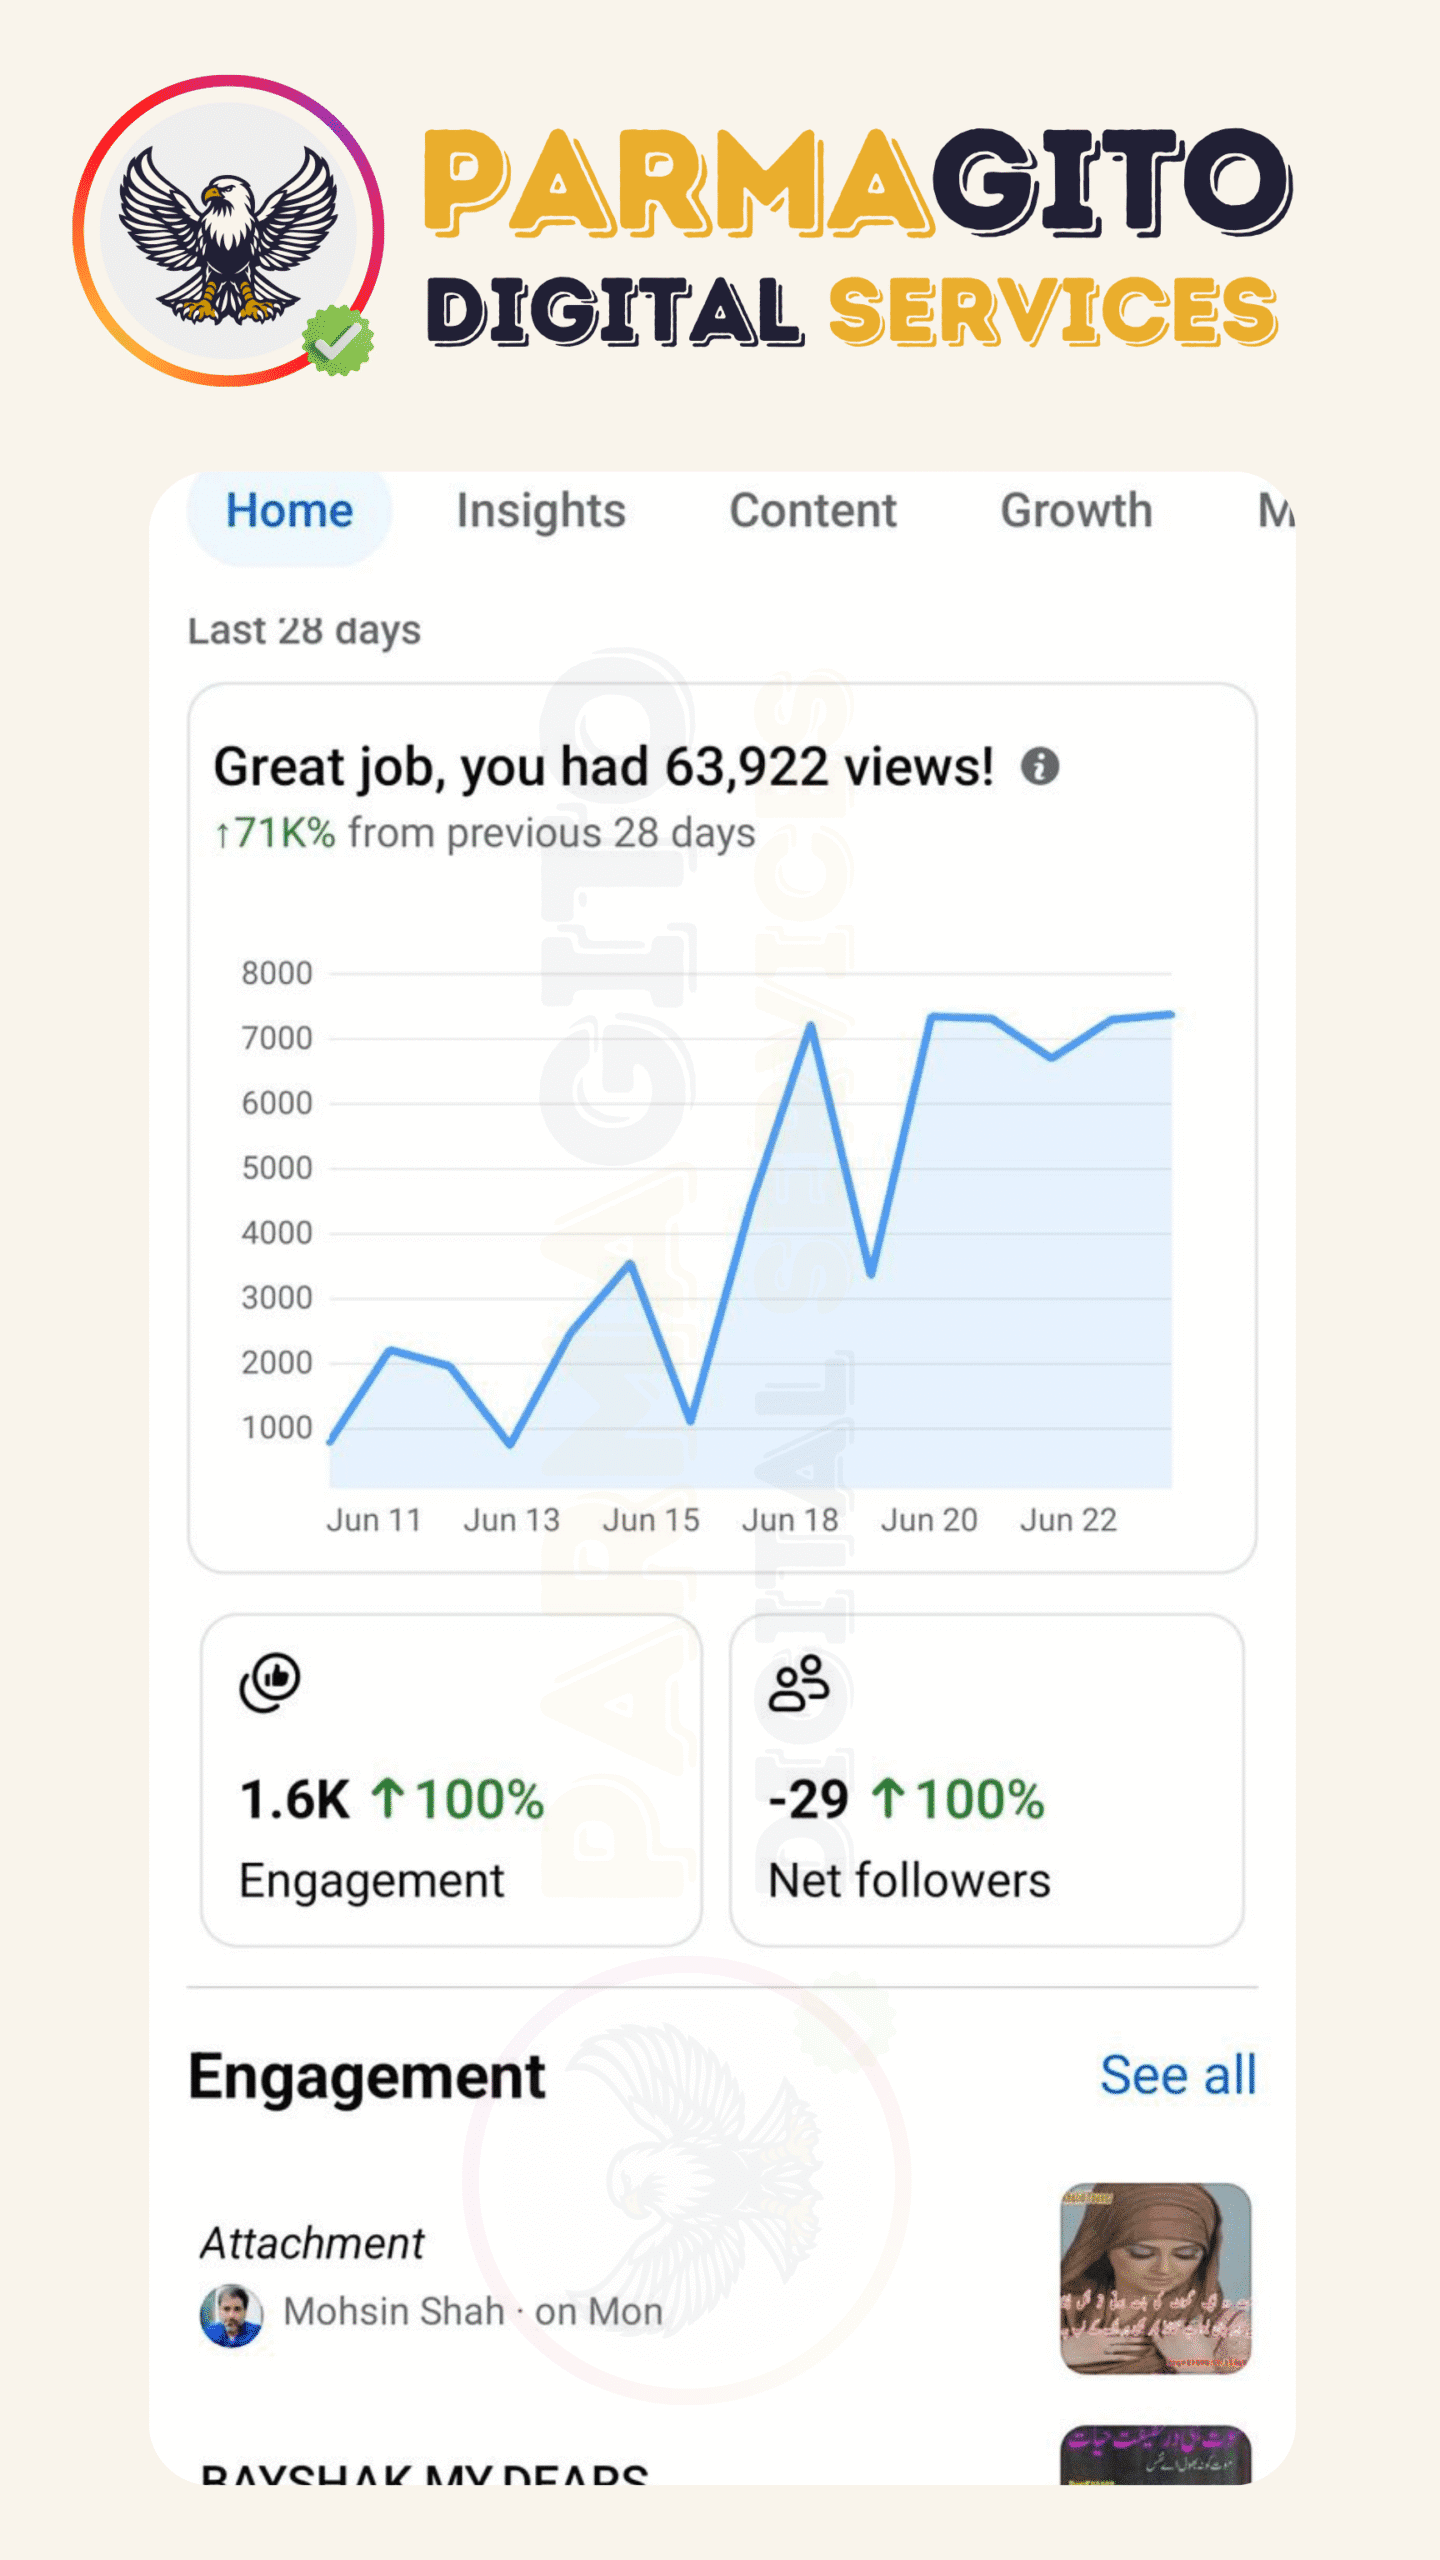Click the Net followers people icon
Image resolution: width=1440 pixels, height=2560 pixels.
(798, 1684)
